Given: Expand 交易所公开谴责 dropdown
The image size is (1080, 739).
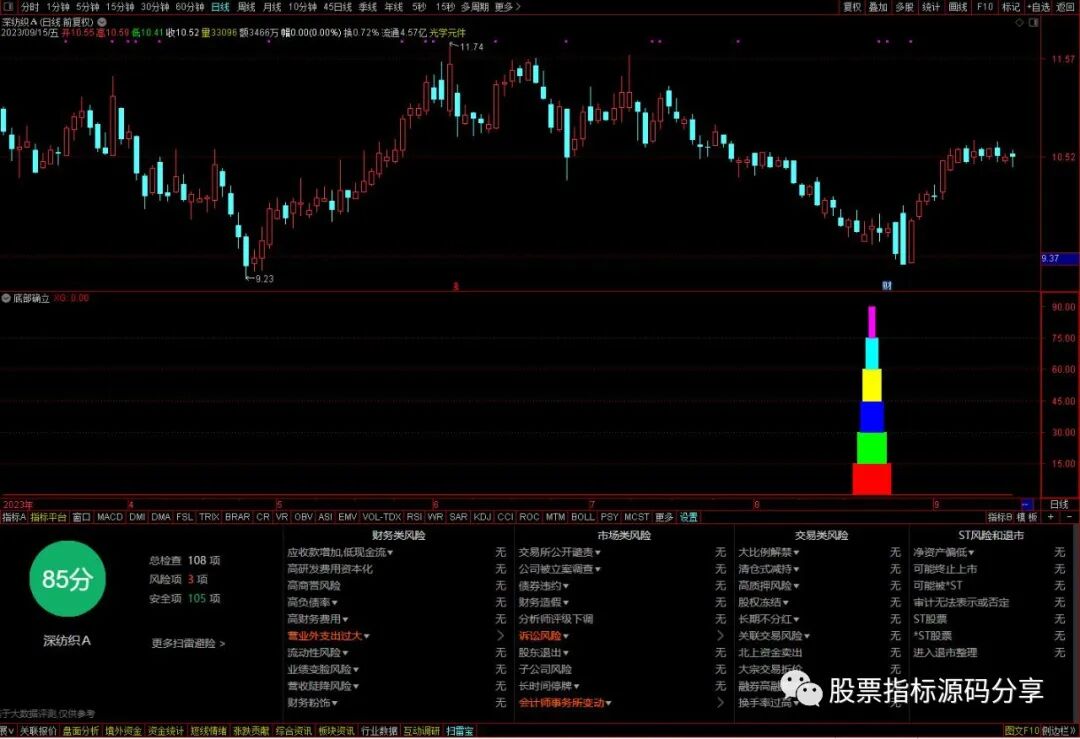Looking at the screenshot, I should pos(559,552).
